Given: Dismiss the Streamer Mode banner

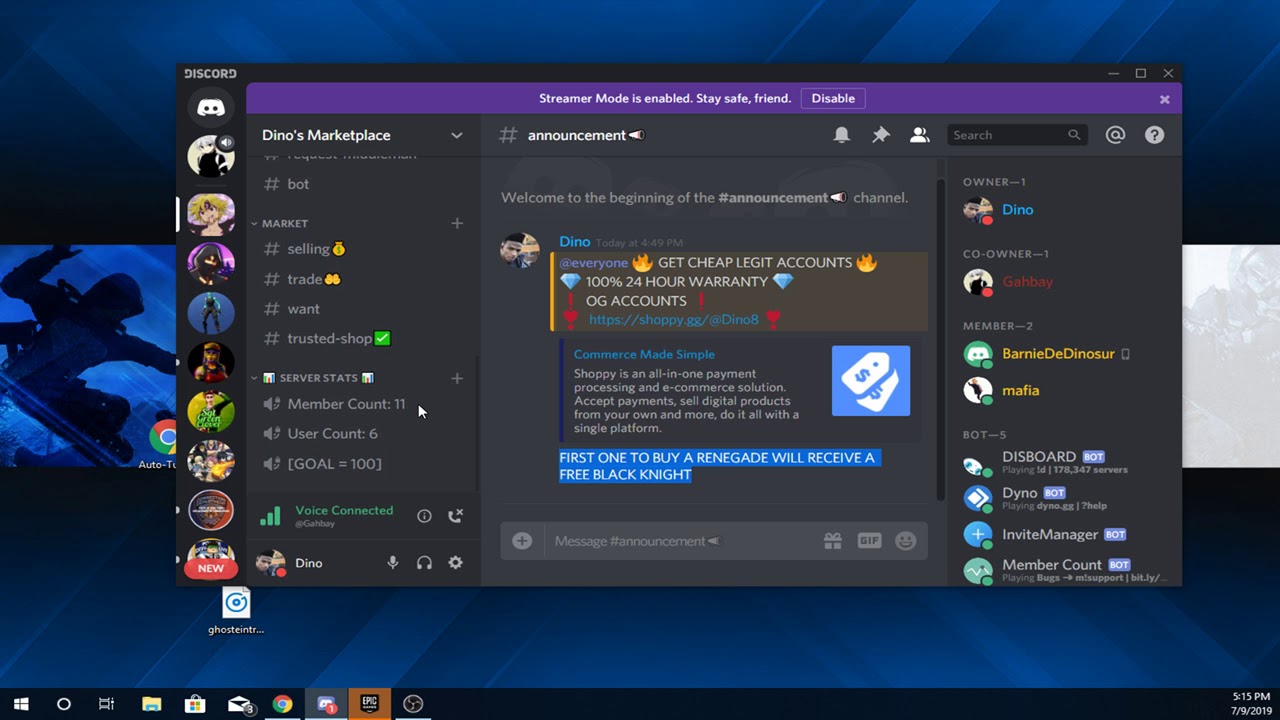Looking at the screenshot, I should (1164, 99).
